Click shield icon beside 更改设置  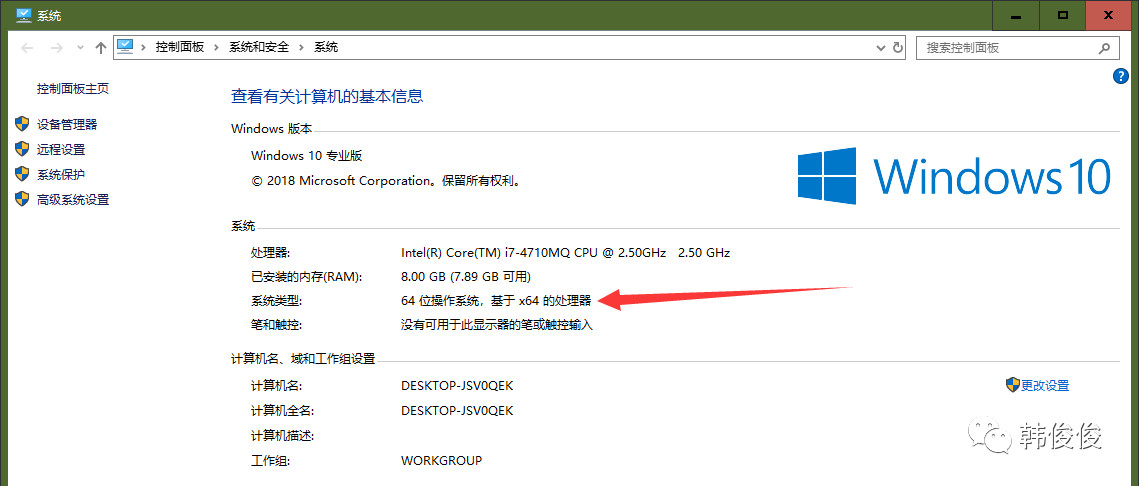pyautogui.click(x=1013, y=385)
